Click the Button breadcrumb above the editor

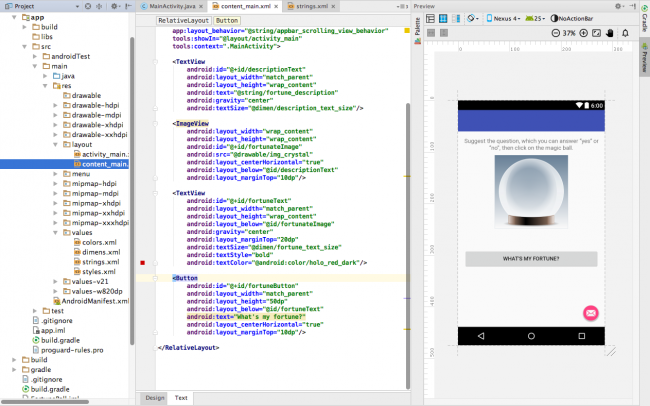pyautogui.click(x=227, y=19)
